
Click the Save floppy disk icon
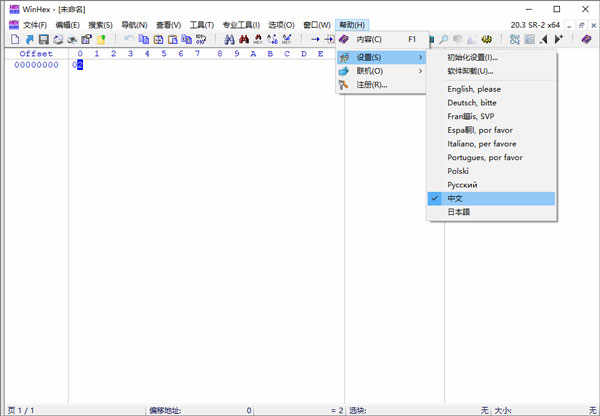click(x=44, y=39)
